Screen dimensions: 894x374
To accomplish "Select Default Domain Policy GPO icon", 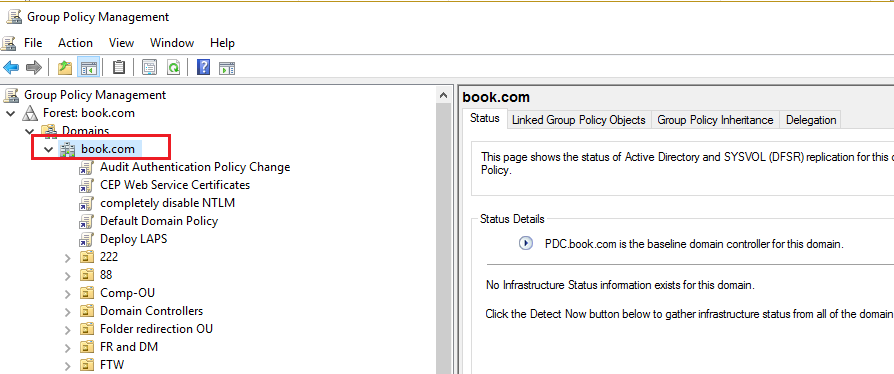I will [x=86, y=221].
